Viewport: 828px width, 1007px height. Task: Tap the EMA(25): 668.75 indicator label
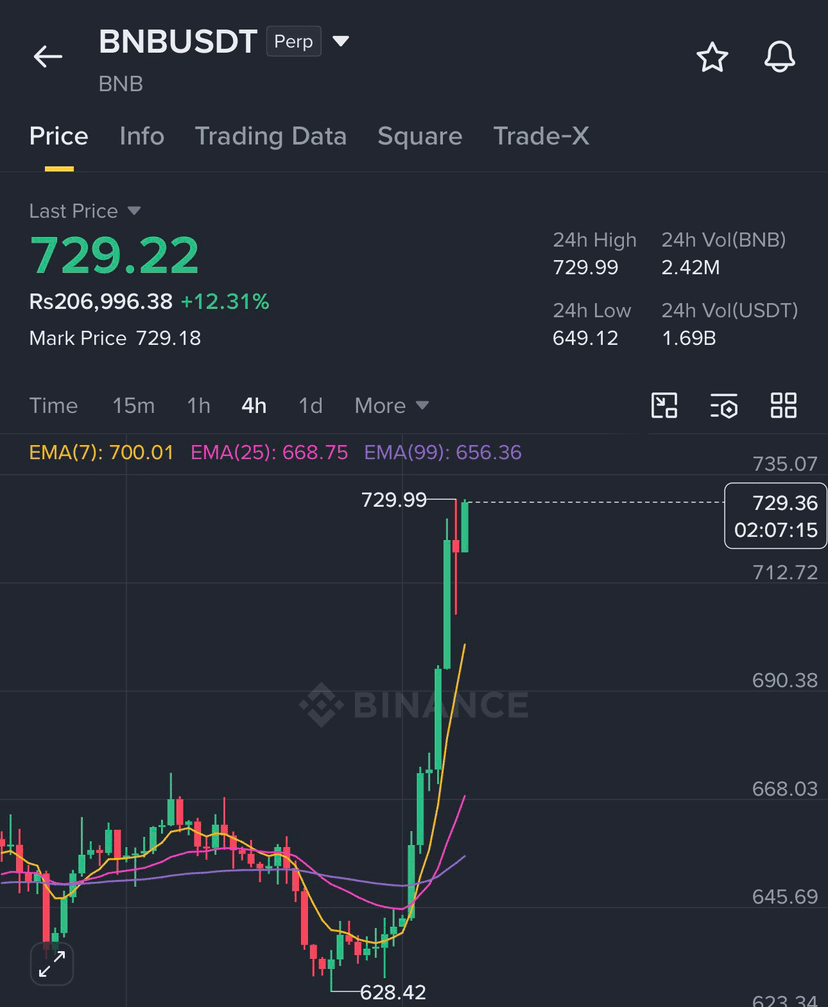click(269, 452)
